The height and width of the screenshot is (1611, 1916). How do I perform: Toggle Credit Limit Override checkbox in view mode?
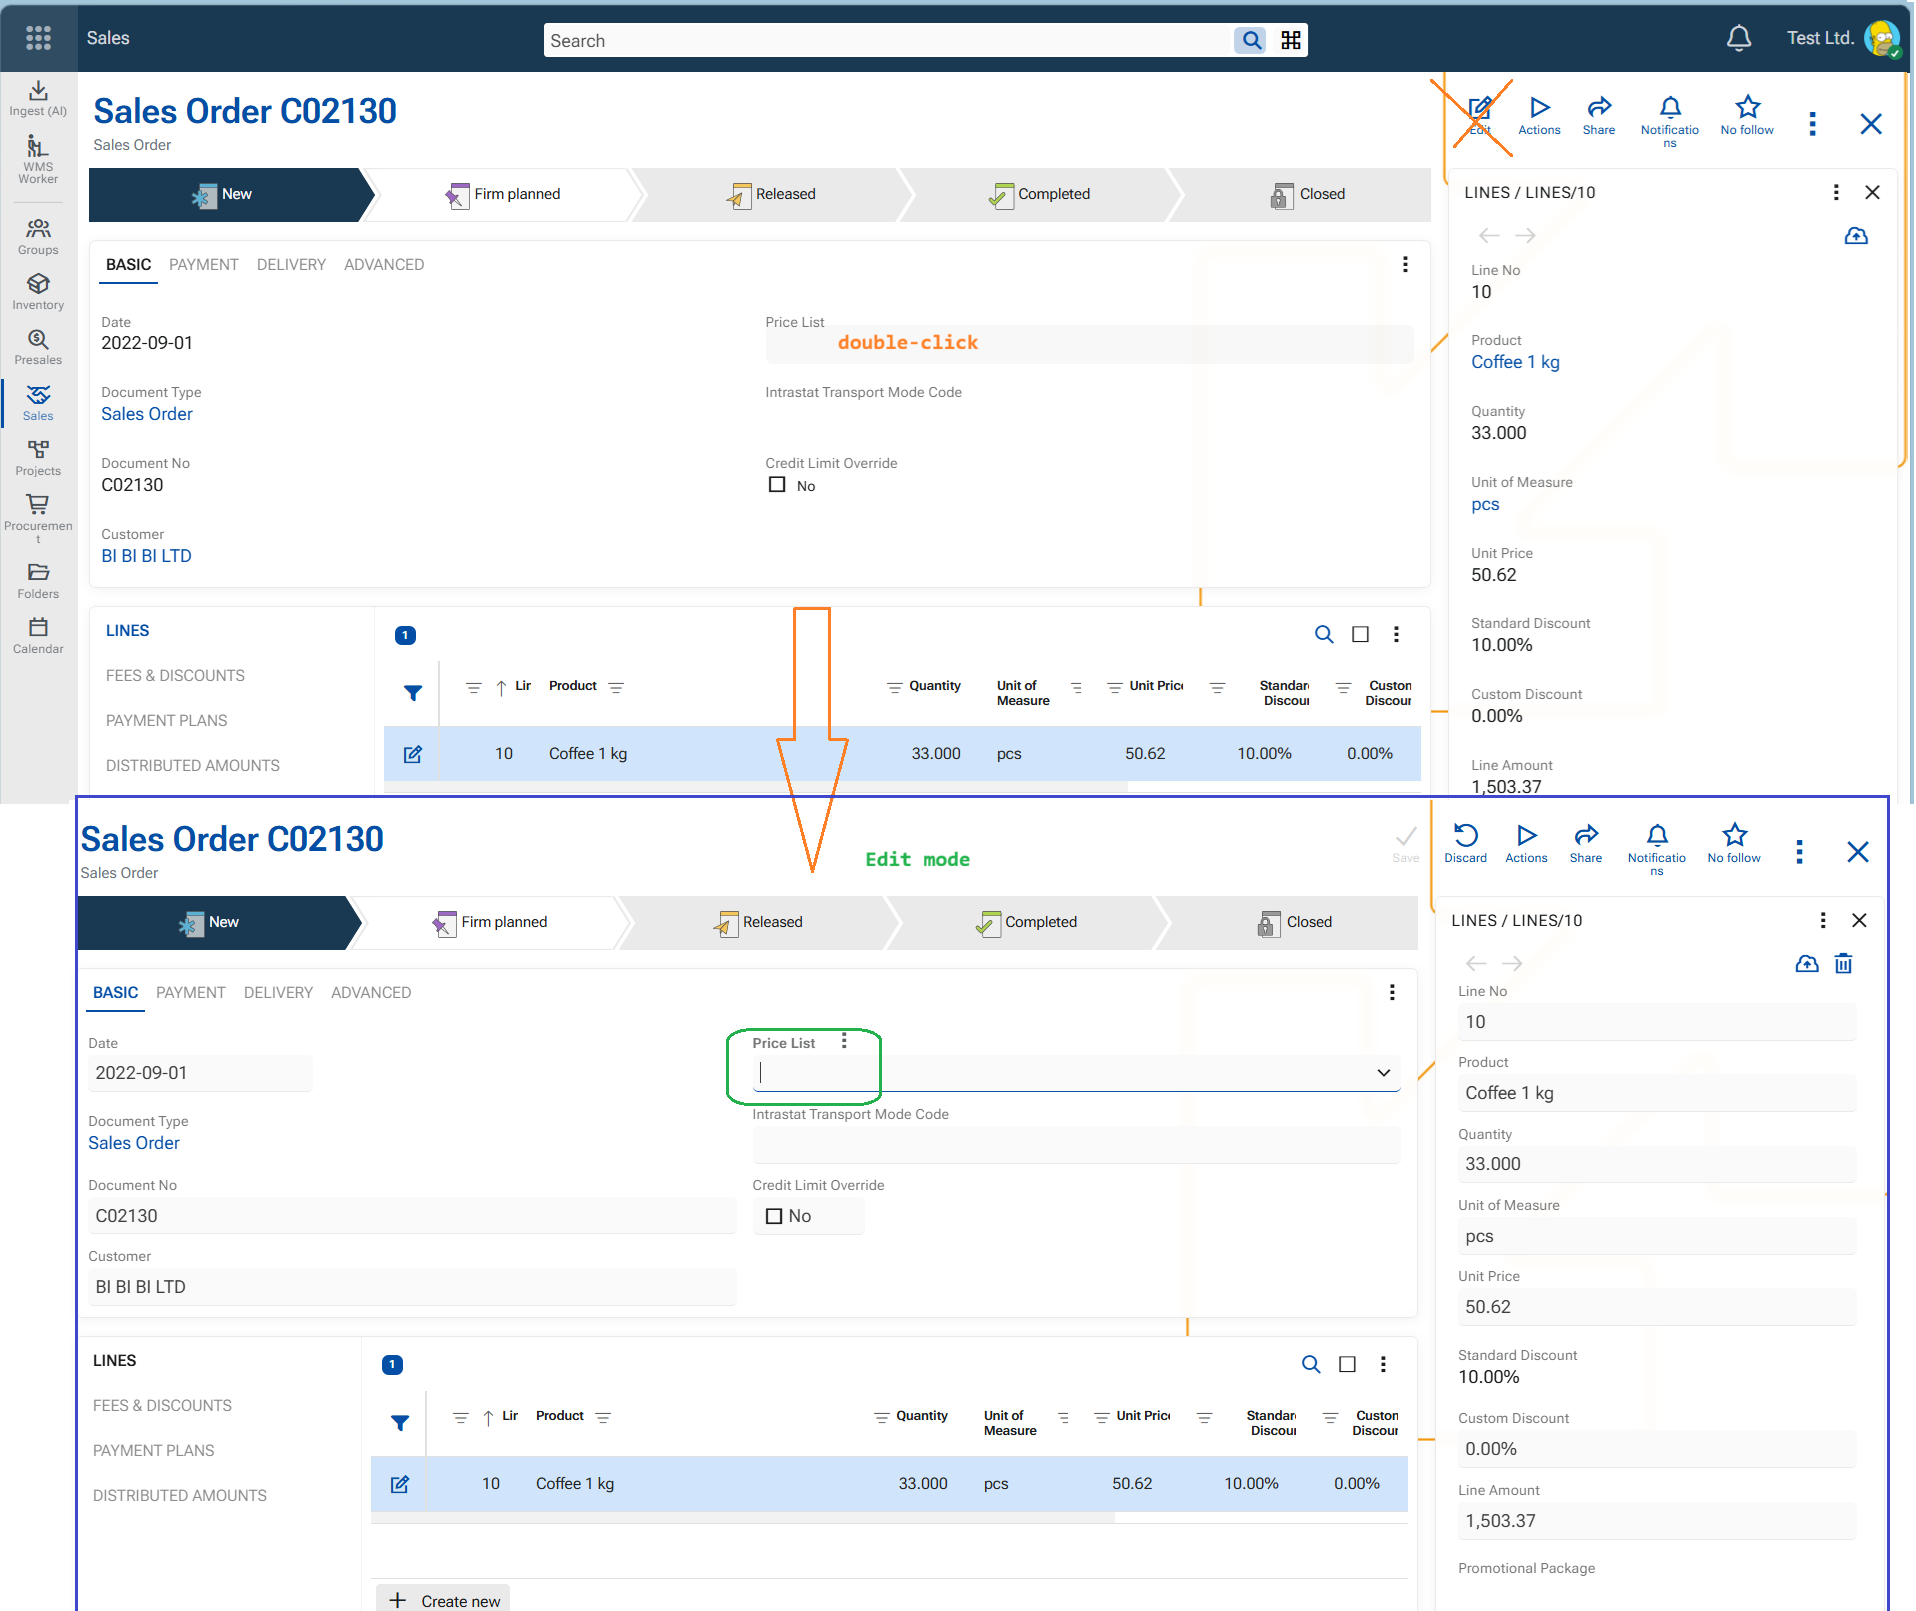(x=777, y=485)
